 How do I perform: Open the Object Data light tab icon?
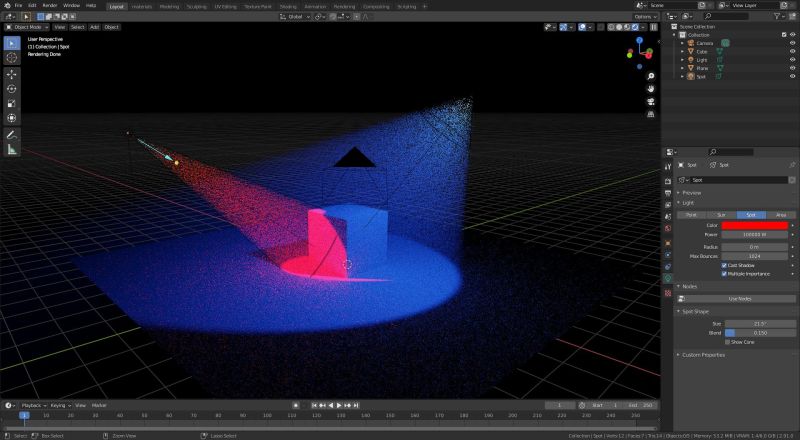click(x=668, y=278)
